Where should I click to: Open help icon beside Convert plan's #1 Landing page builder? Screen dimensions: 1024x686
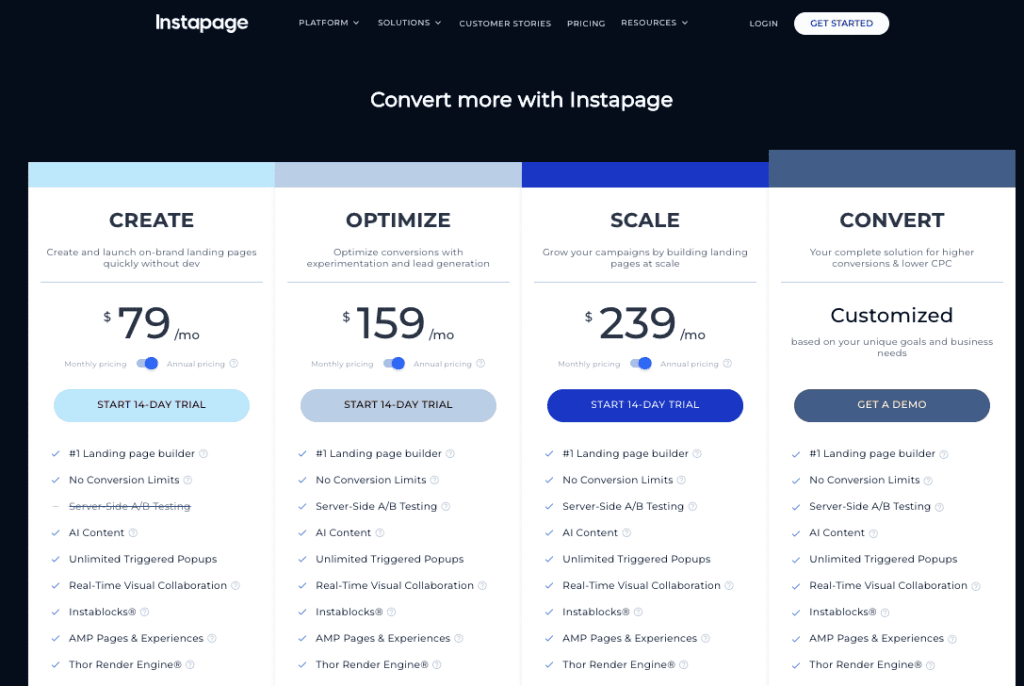[944, 454]
